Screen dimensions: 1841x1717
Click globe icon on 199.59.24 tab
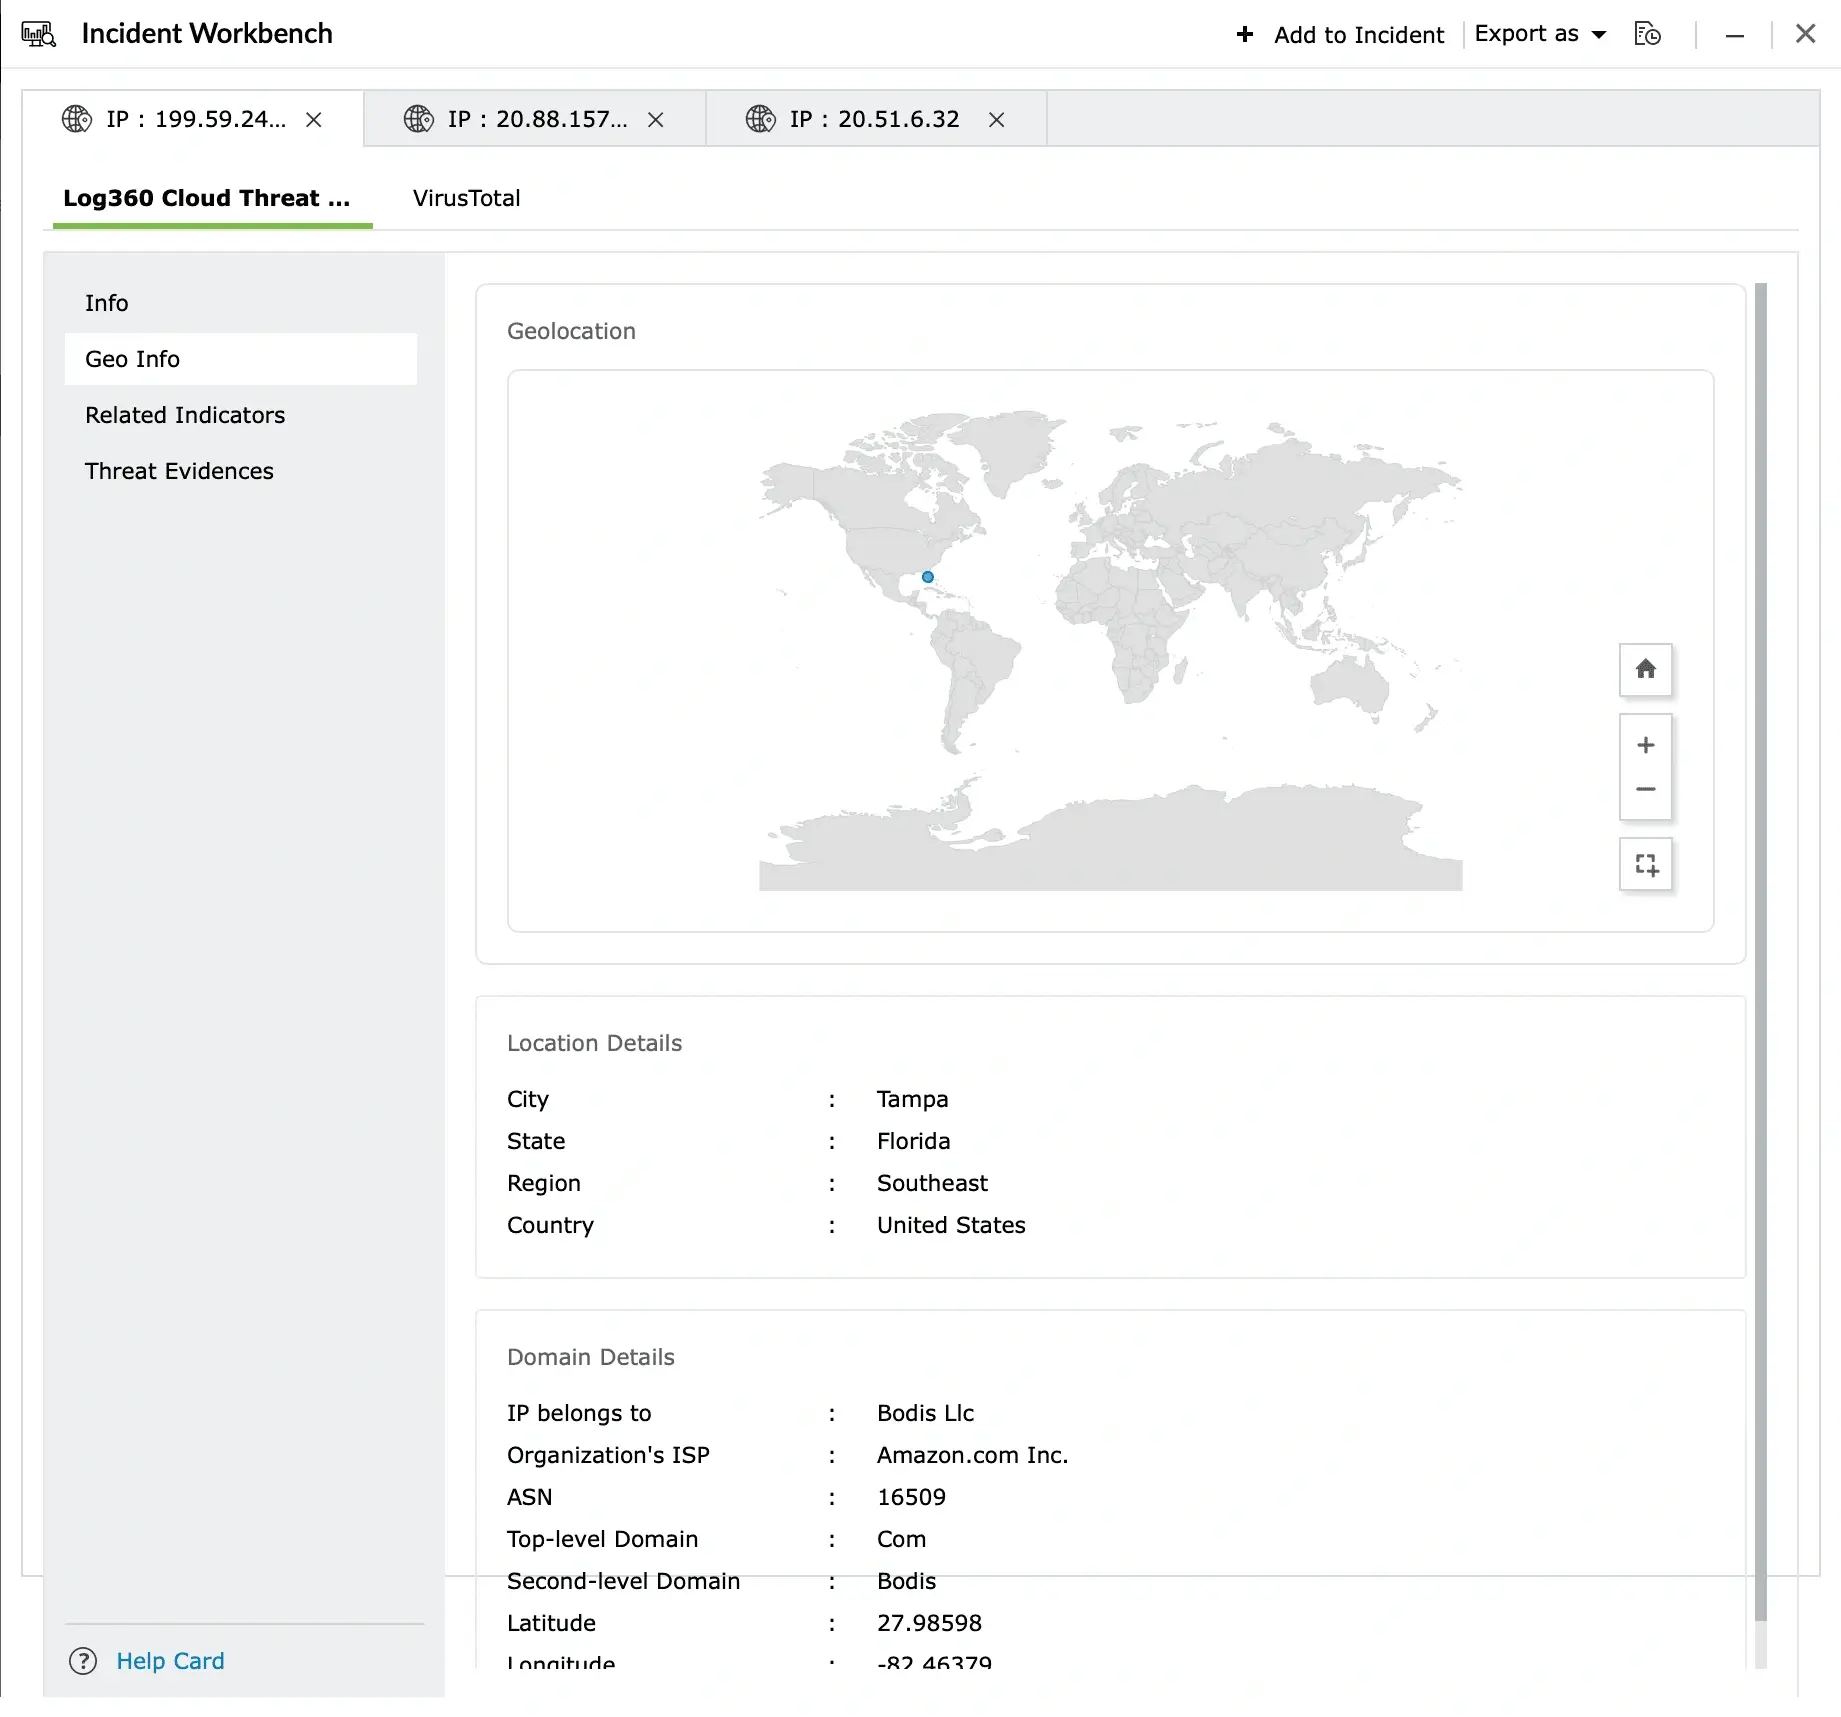point(77,119)
